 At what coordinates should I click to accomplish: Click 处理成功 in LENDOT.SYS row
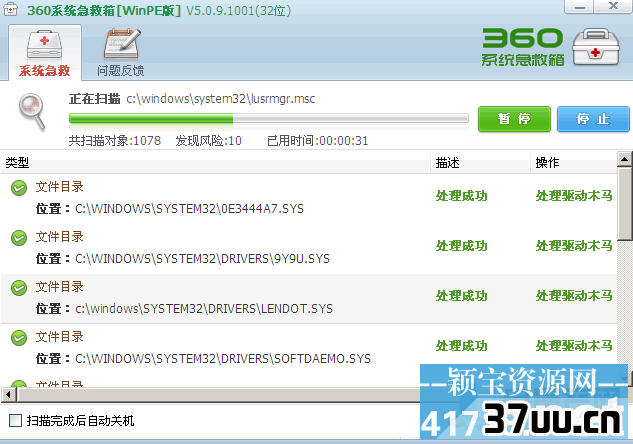(461, 296)
